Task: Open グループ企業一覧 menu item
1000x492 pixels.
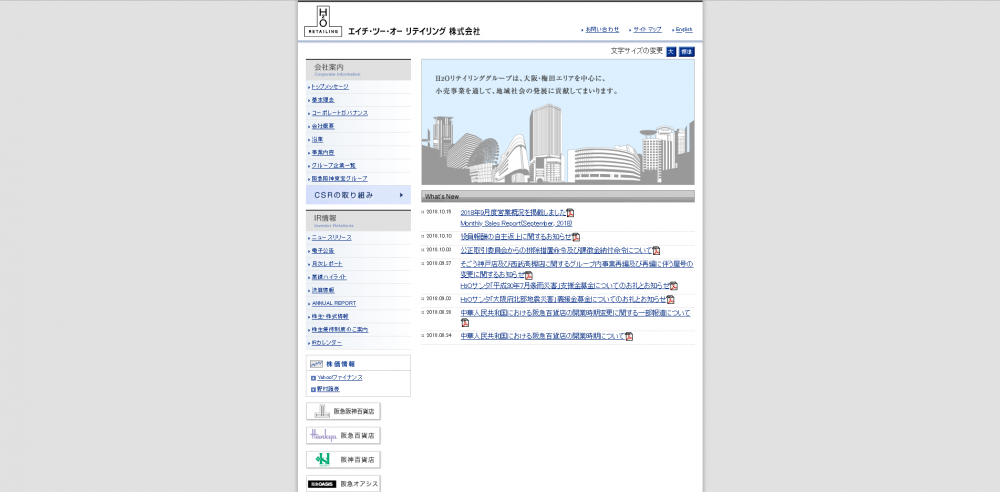Action: pyautogui.click(x=334, y=165)
